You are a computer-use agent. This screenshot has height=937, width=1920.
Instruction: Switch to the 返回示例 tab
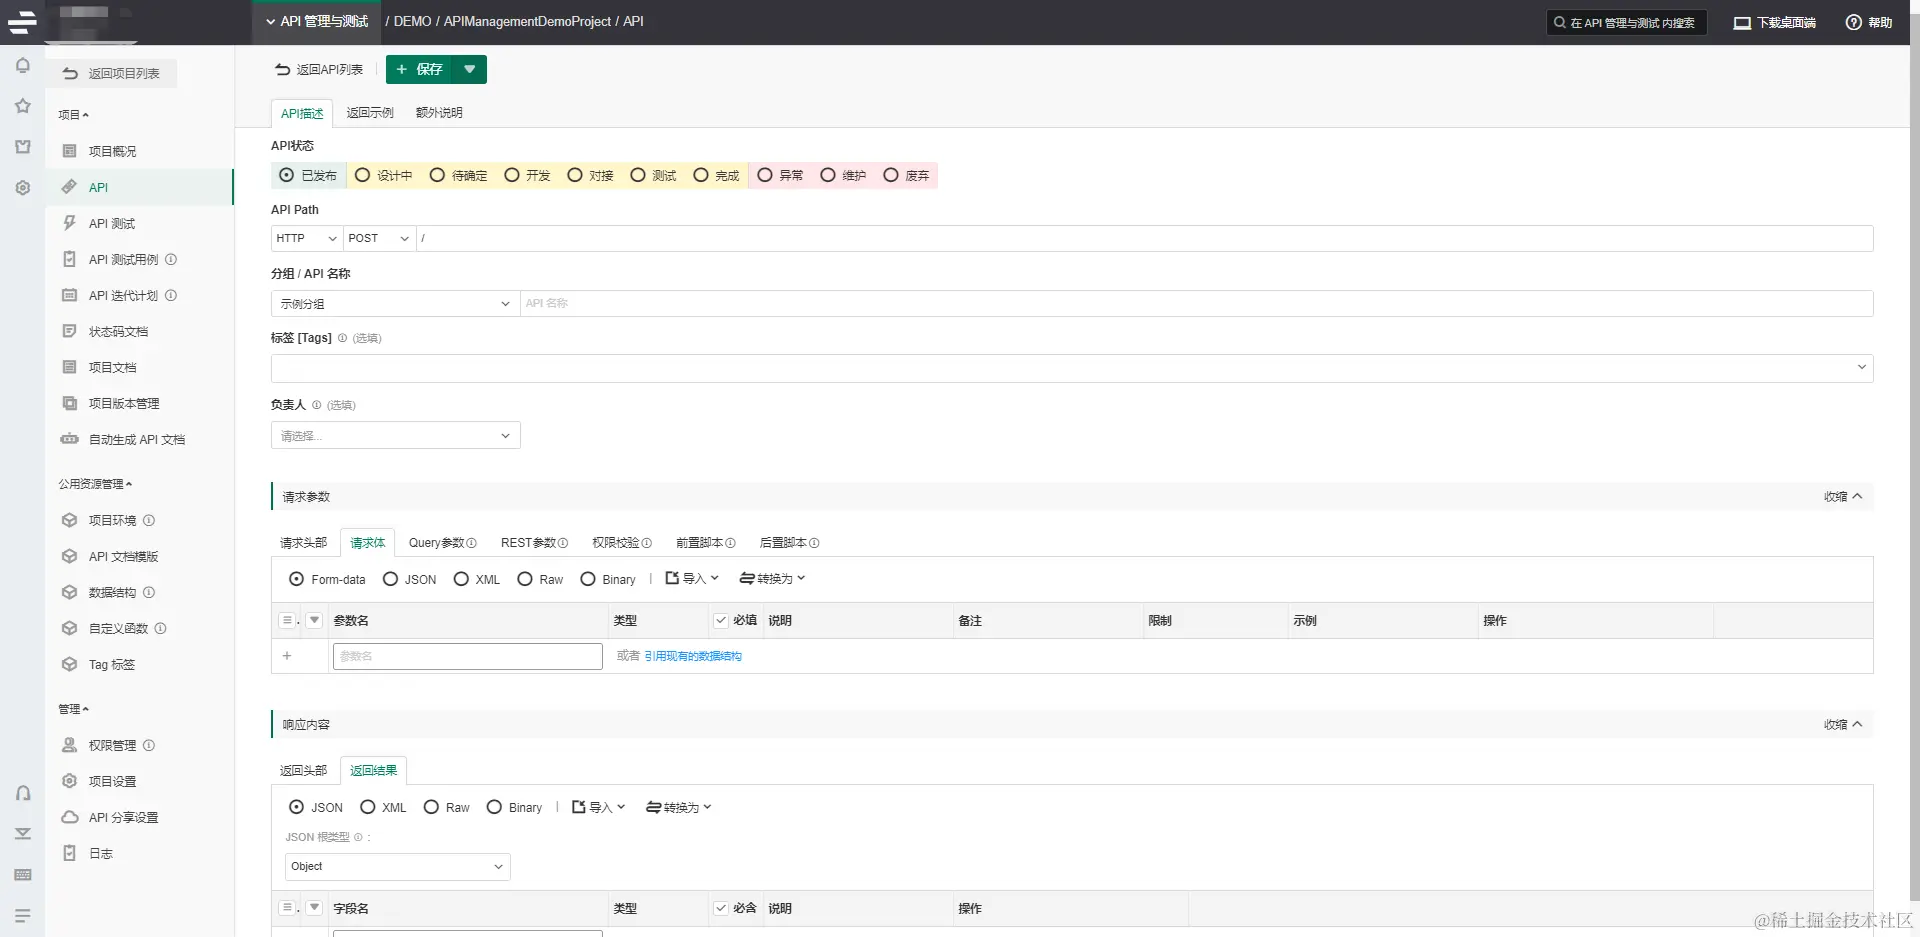pos(370,113)
